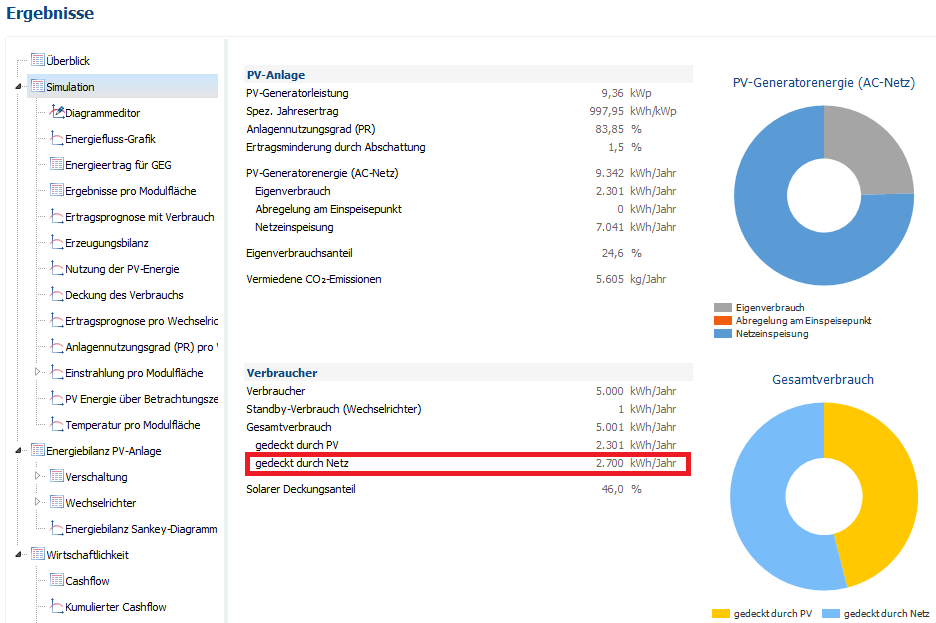Select Deckung des Verbrauchs in tree
936x623 pixels.
pos(124,295)
